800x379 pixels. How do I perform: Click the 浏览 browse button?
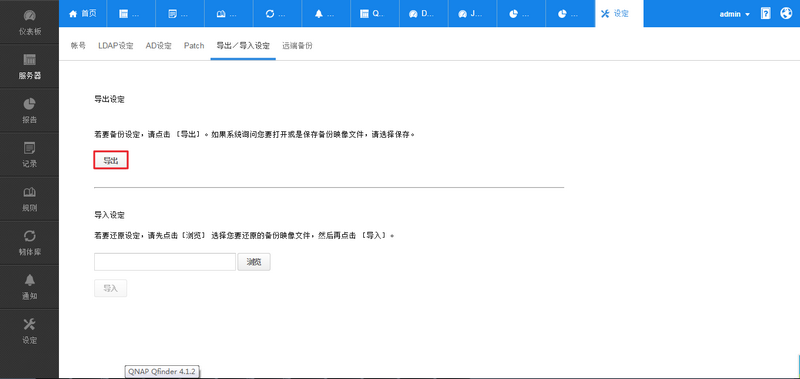point(254,262)
